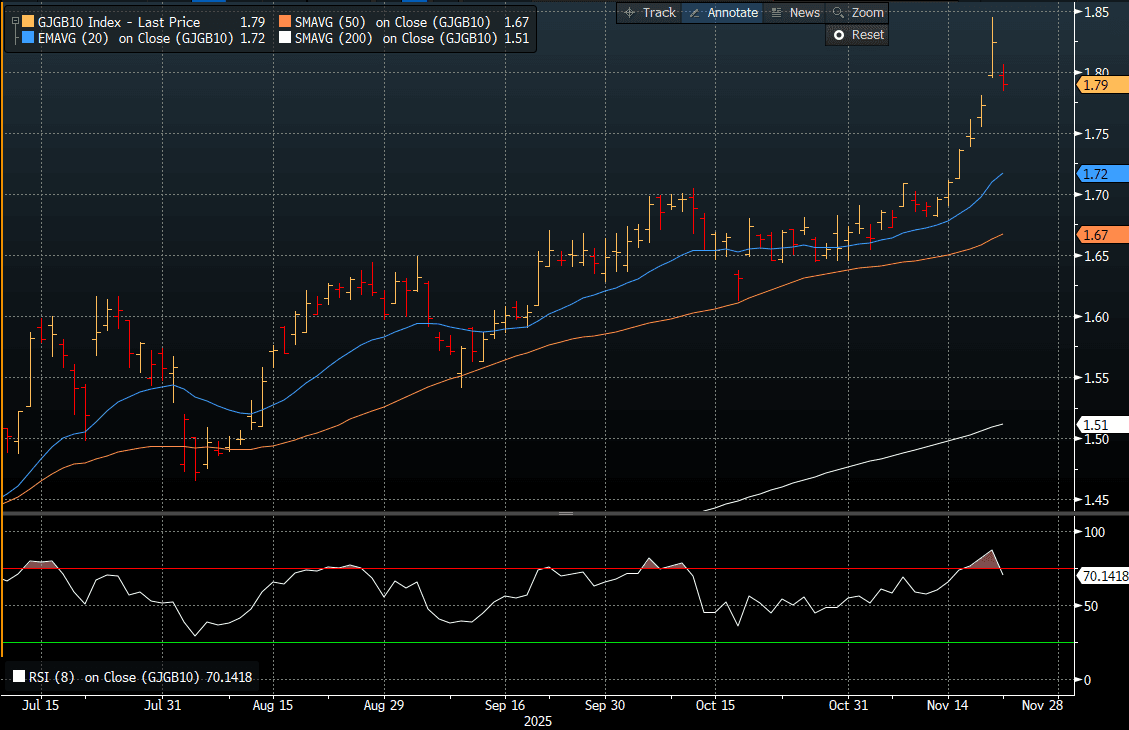Click the Track crosshair icon
The width and height of the screenshot is (1129, 730).
(x=630, y=13)
